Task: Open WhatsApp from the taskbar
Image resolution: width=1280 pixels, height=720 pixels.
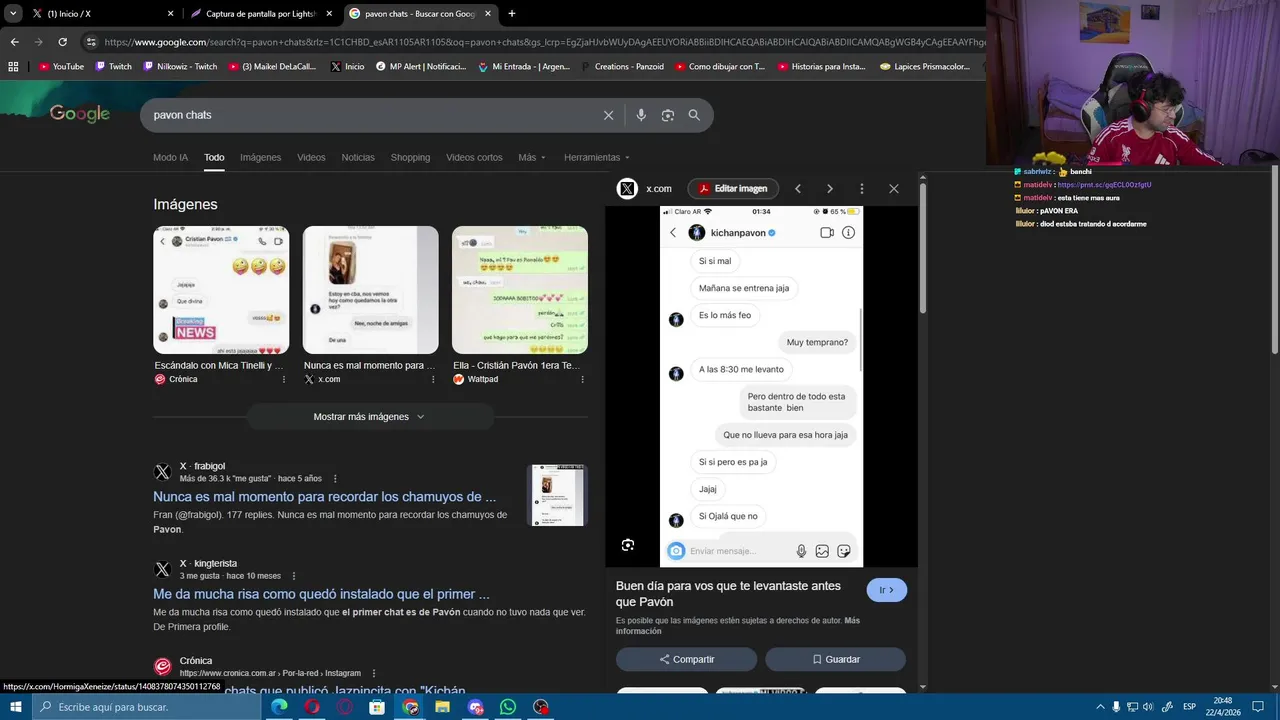Action: point(508,707)
